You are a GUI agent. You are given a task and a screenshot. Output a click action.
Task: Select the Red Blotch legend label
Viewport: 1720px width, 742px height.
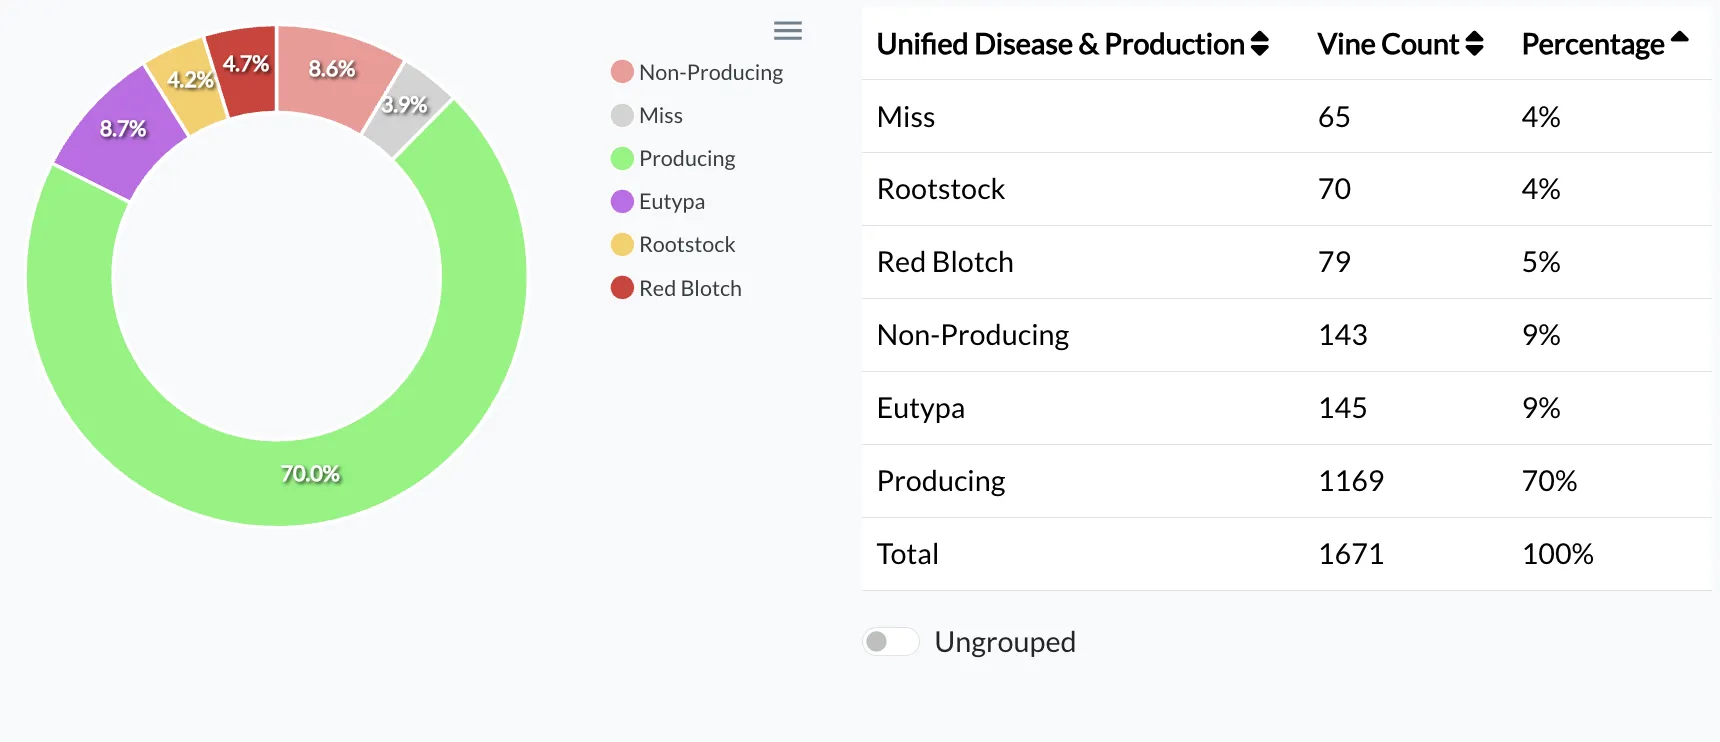tap(691, 287)
